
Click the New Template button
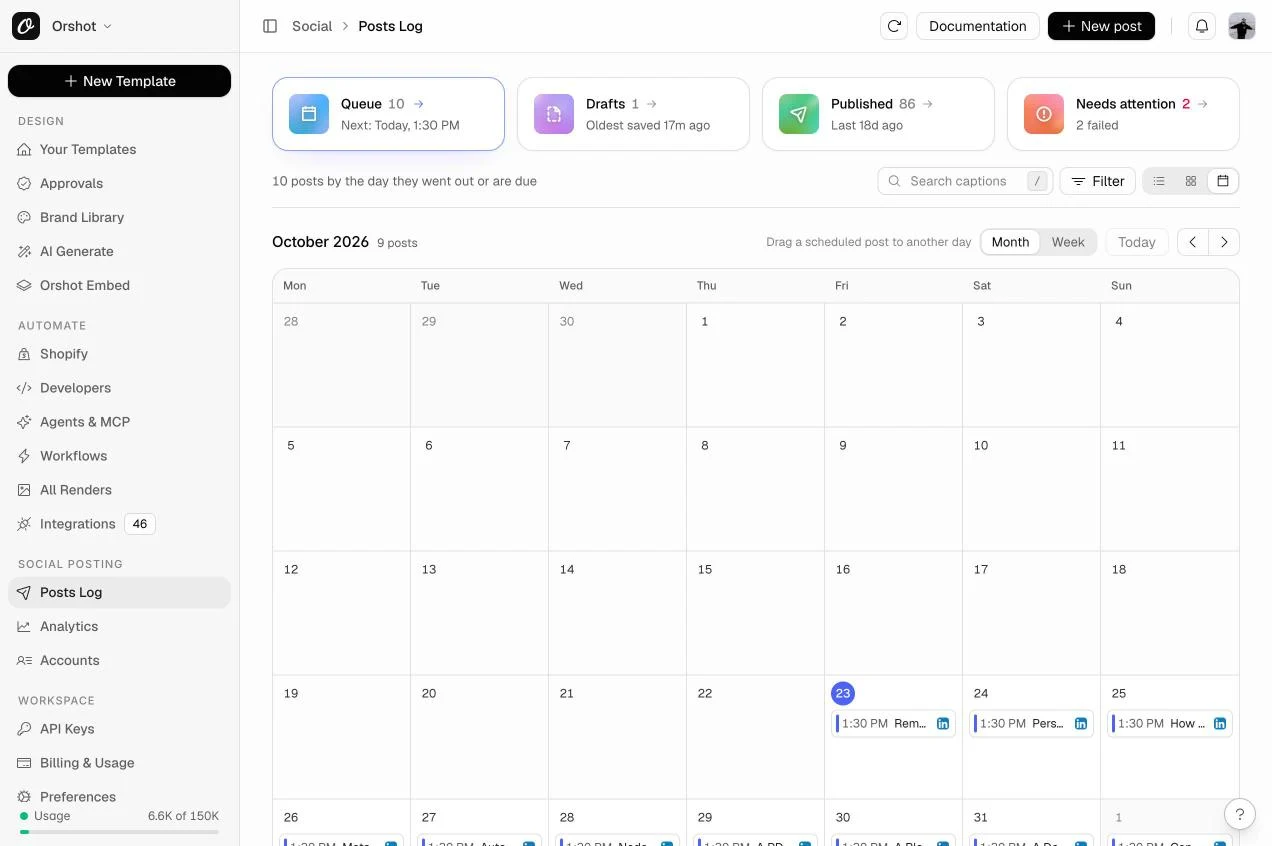119,81
